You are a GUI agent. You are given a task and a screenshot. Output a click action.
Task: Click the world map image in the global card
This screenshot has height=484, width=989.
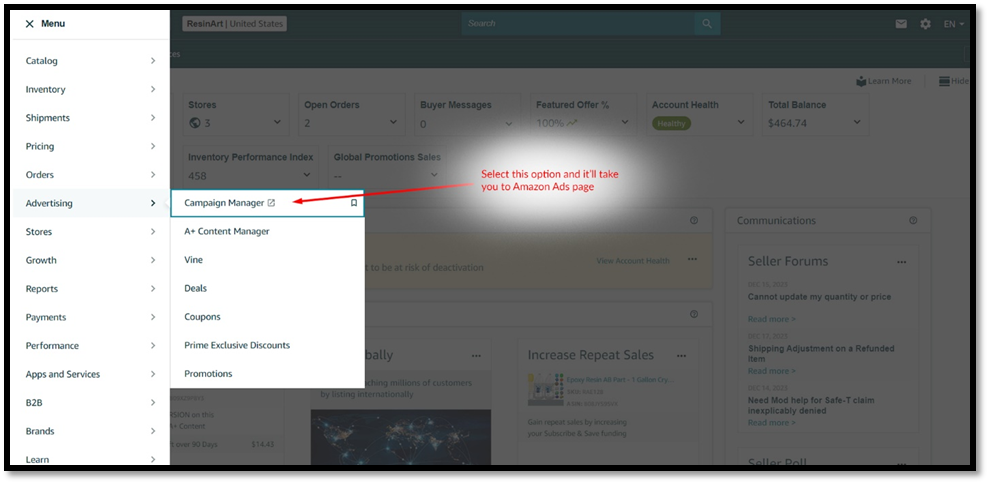click(401, 437)
